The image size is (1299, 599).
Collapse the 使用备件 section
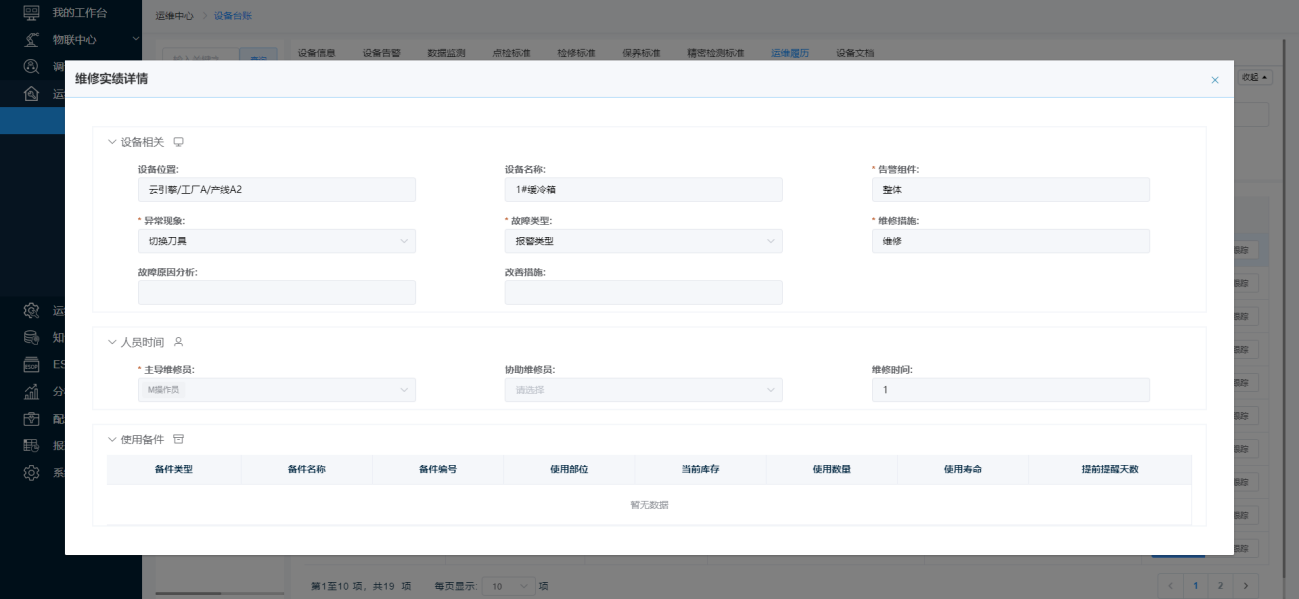[112, 439]
